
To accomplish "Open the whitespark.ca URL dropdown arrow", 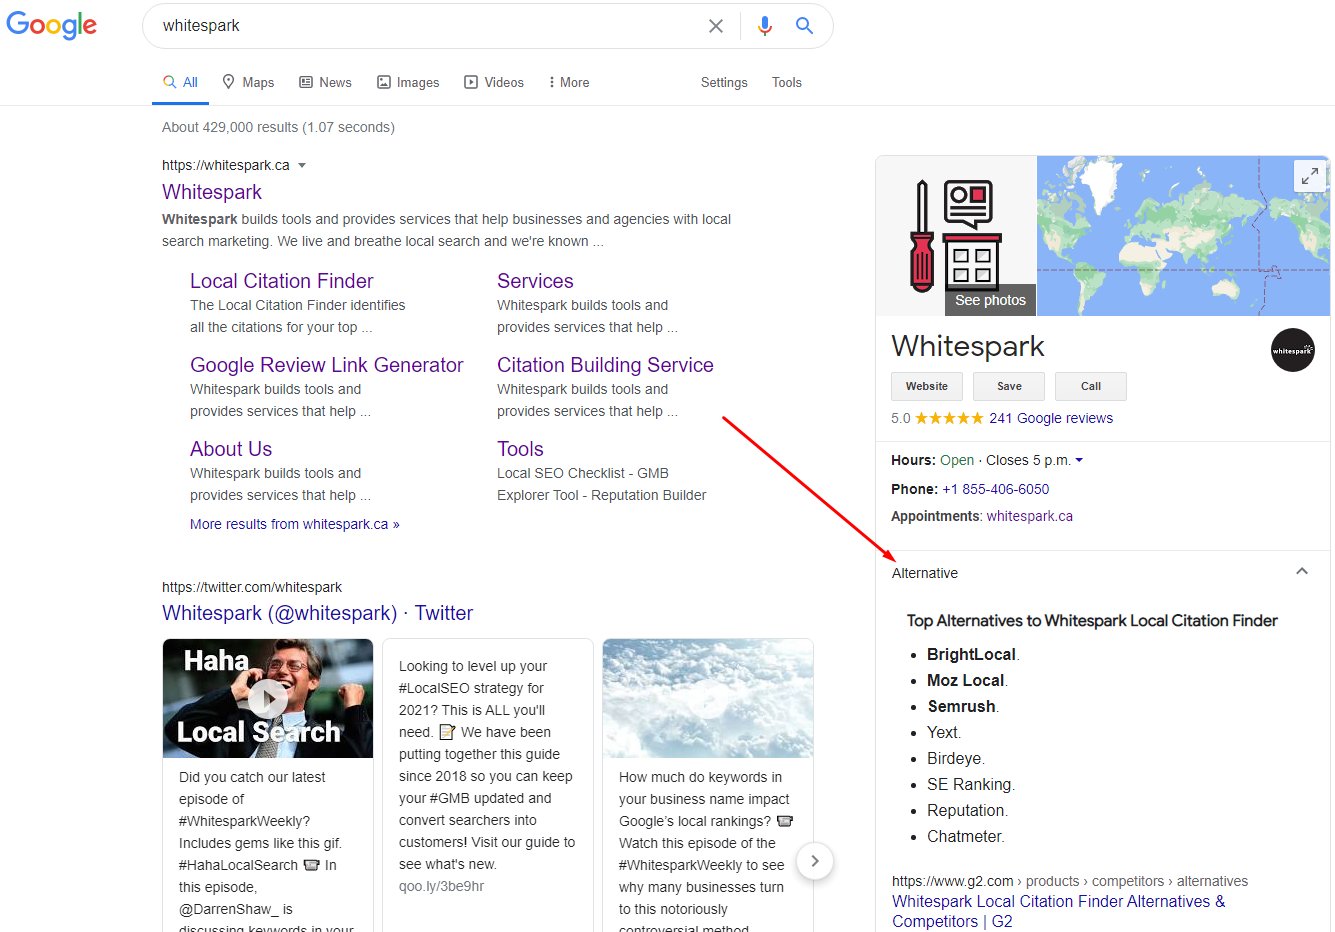I will tap(302, 166).
